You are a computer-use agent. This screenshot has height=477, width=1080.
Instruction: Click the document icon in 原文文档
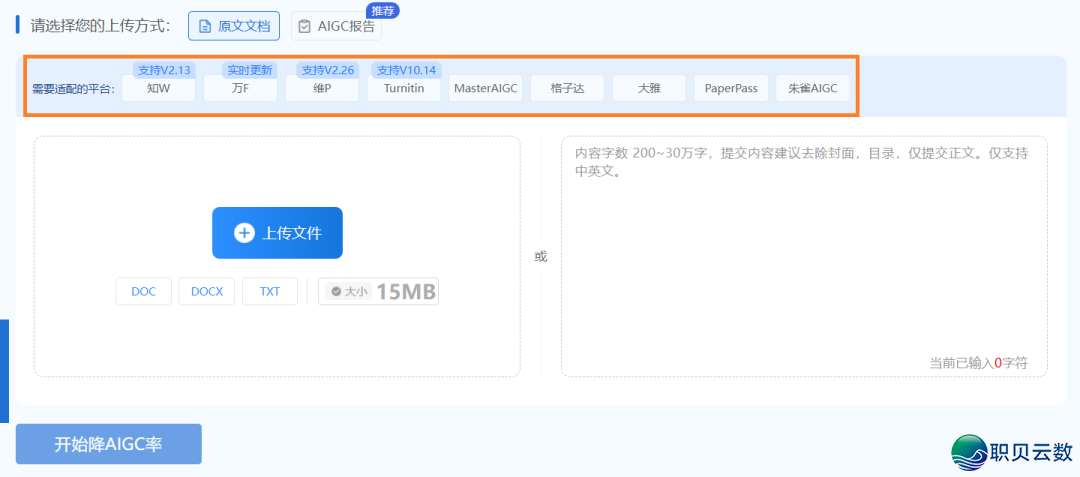coord(204,27)
